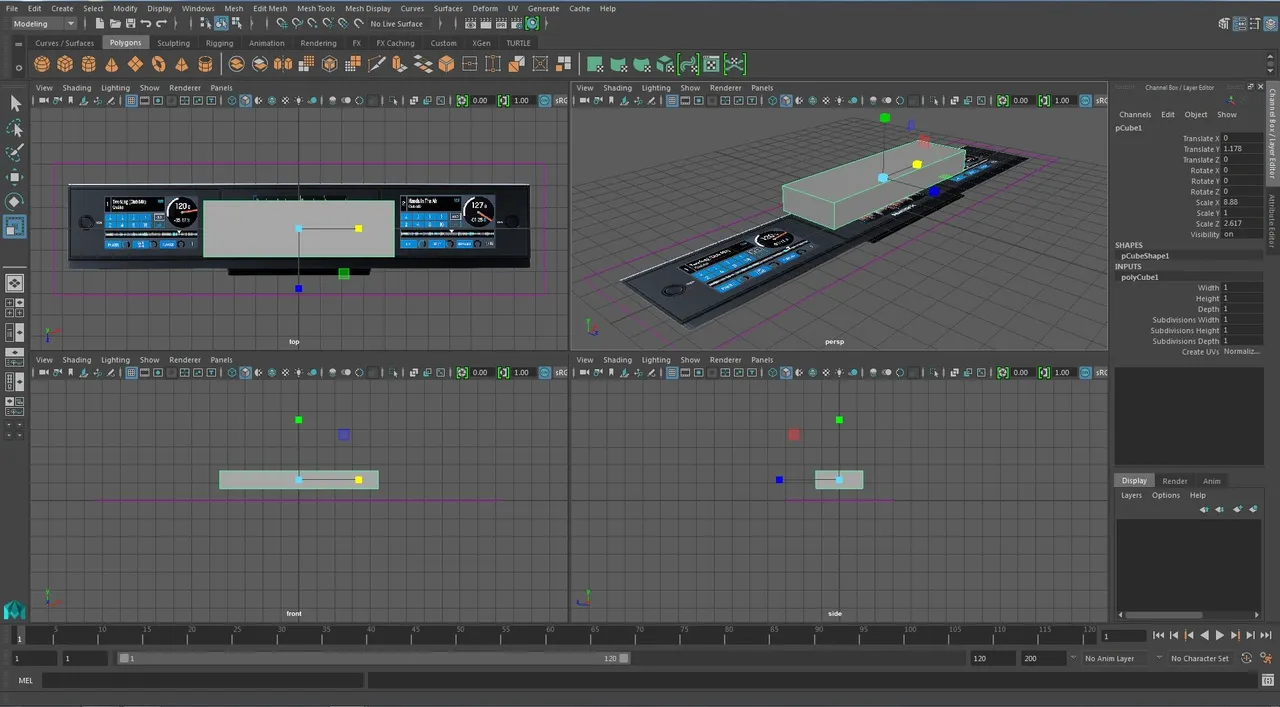The image size is (1280, 707).
Task: Click the New Scene icon
Action: pyautogui.click(x=102, y=23)
